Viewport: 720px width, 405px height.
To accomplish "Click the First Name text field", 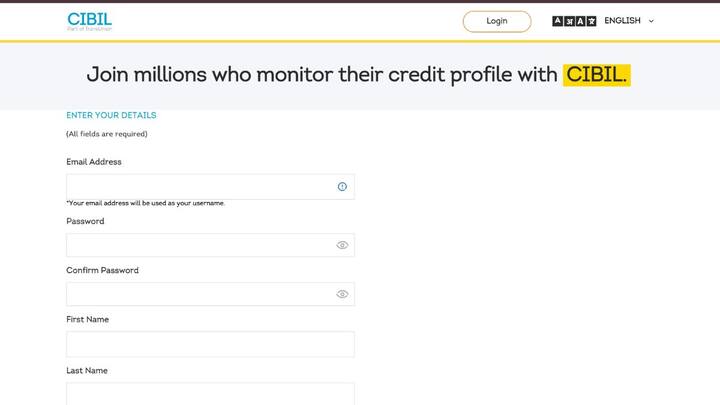I will coord(210,344).
